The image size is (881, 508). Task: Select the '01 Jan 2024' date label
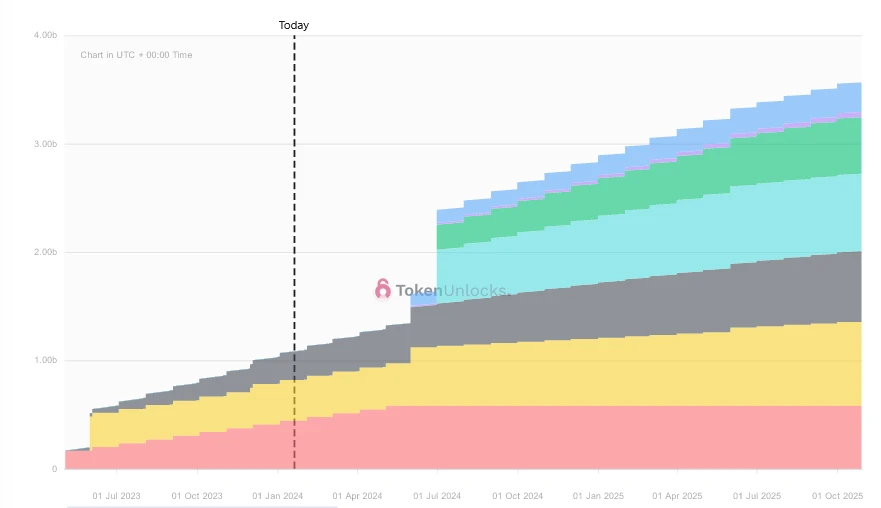coord(278,495)
